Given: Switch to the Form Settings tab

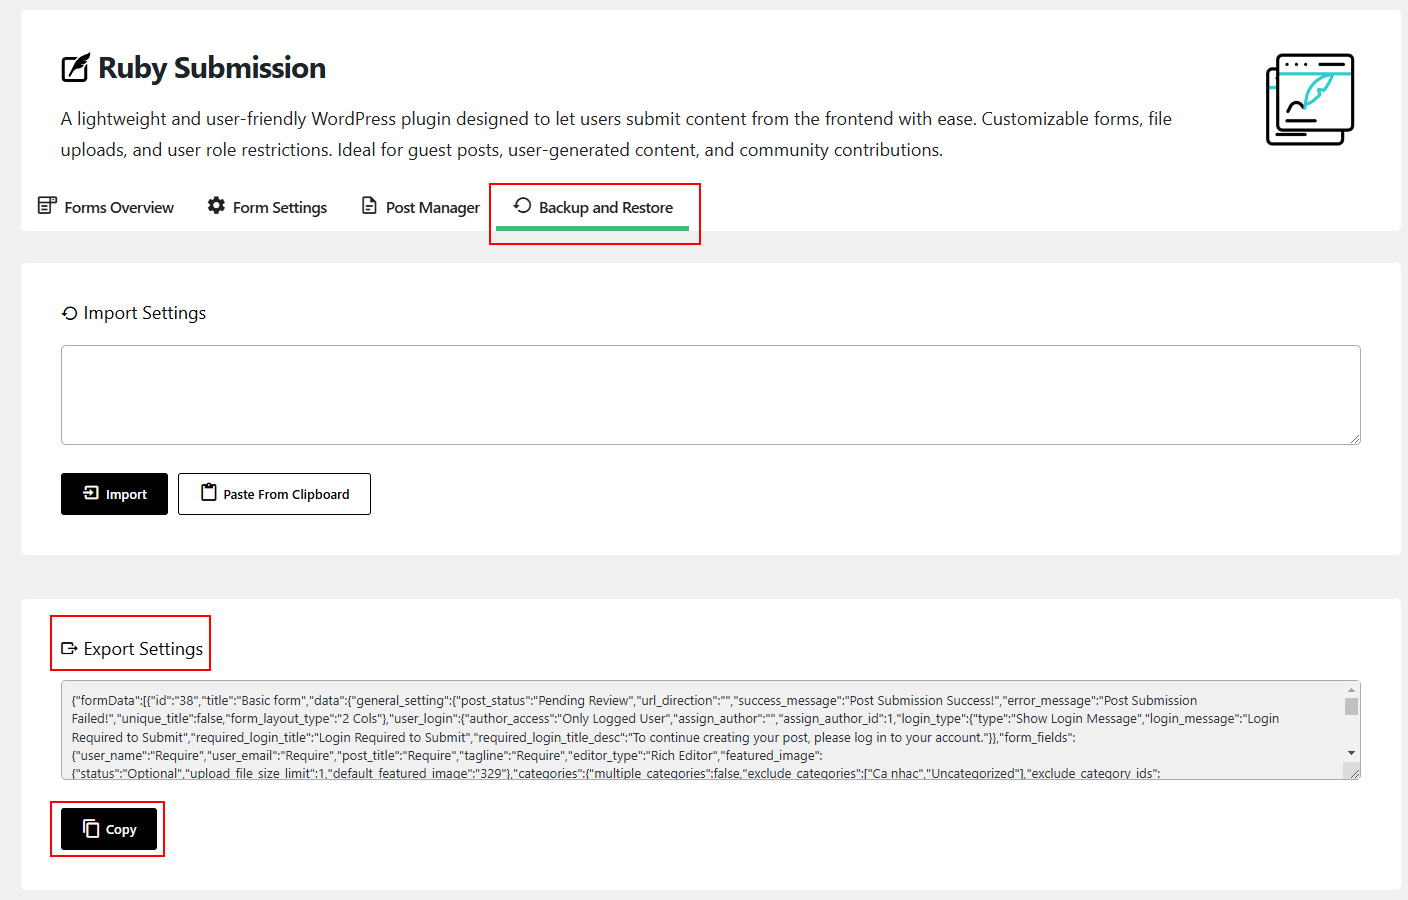Looking at the screenshot, I should [267, 207].
